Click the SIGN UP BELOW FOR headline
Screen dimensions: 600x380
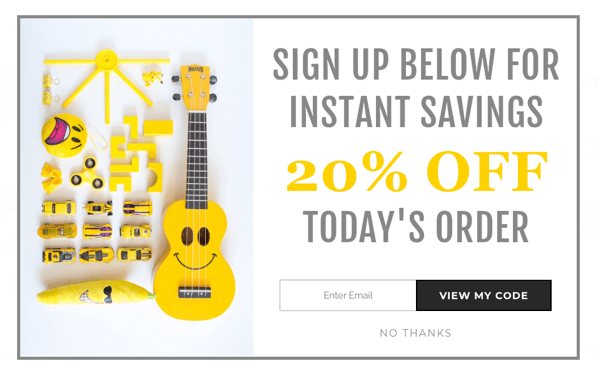tap(416, 64)
